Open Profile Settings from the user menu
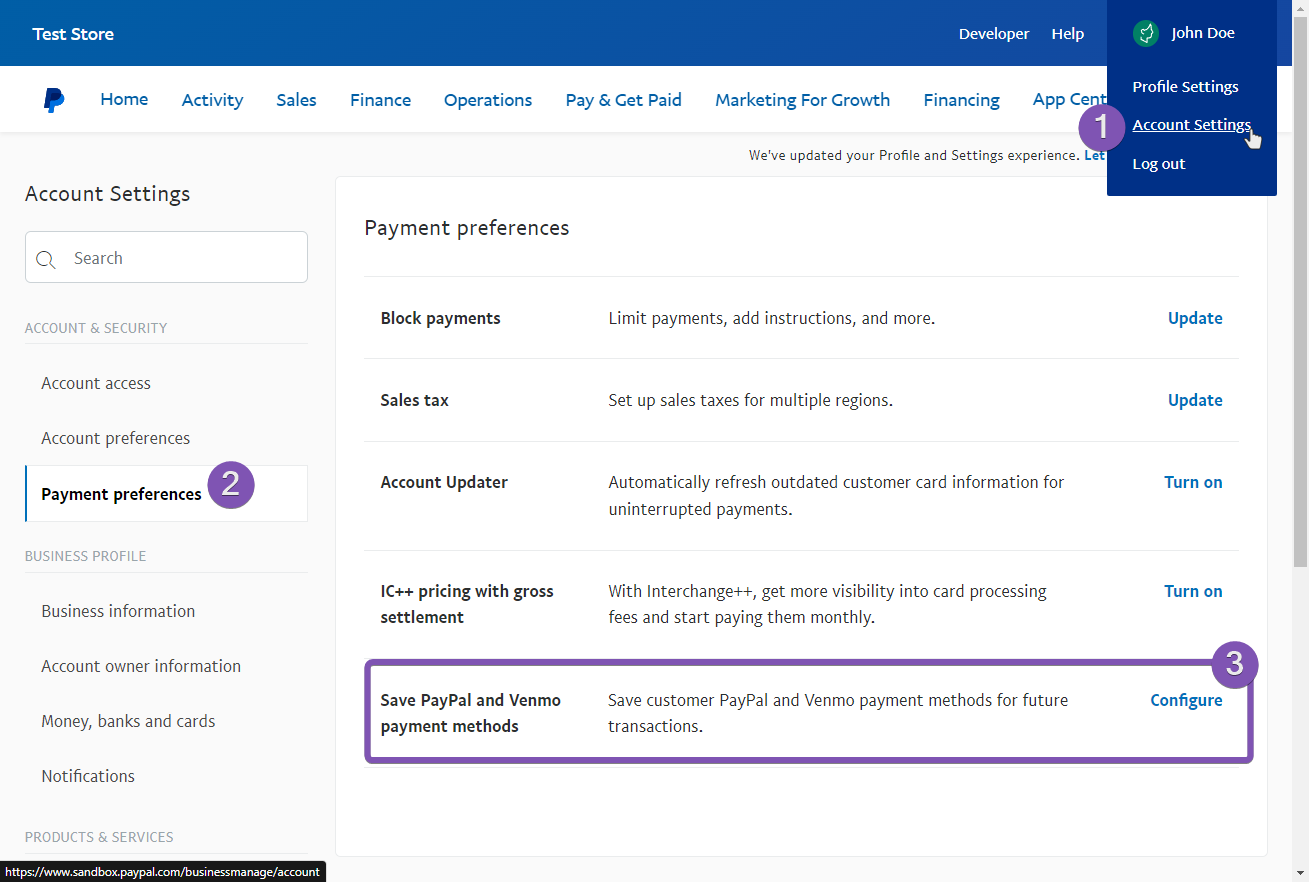The width and height of the screenshot is (1309, 882). 1185,86
